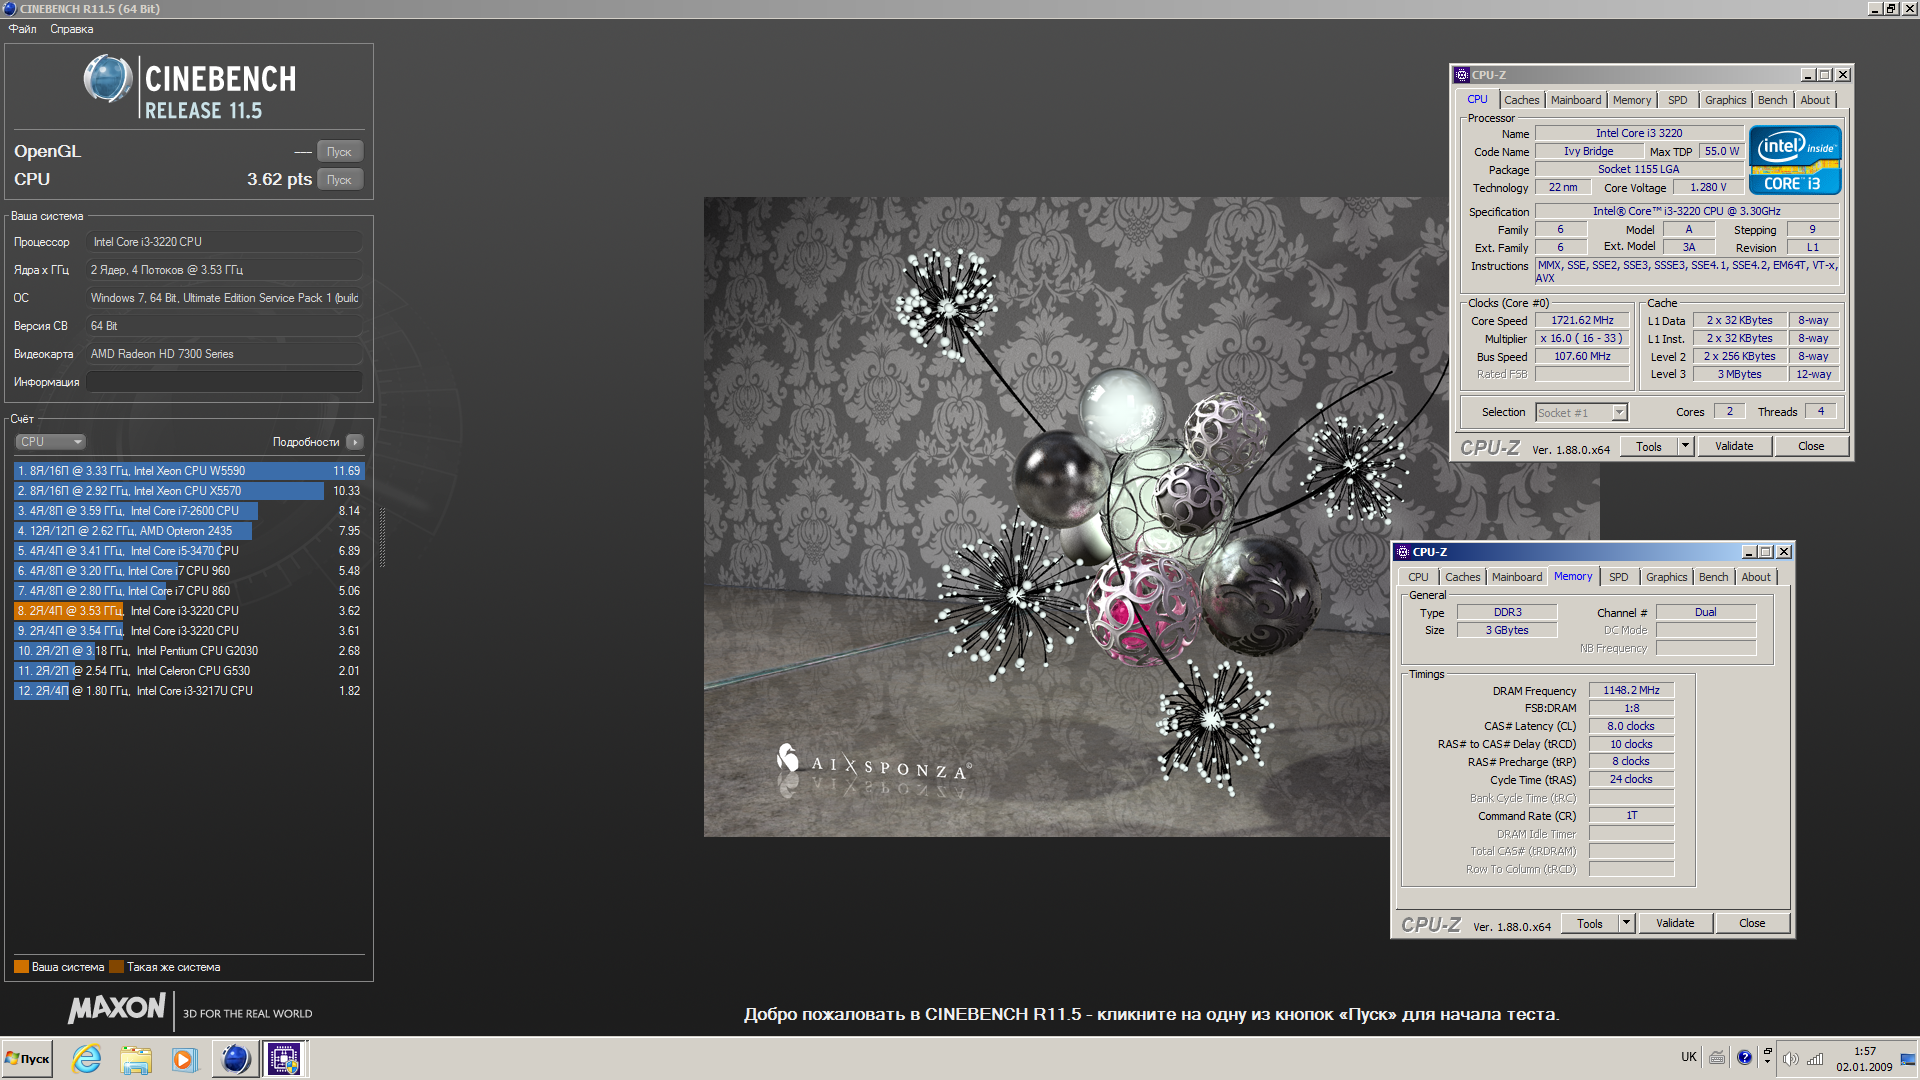Click the Cinebench globe logo
This screenshot has height=1080, width=1920.
click(x=108, y=79)
